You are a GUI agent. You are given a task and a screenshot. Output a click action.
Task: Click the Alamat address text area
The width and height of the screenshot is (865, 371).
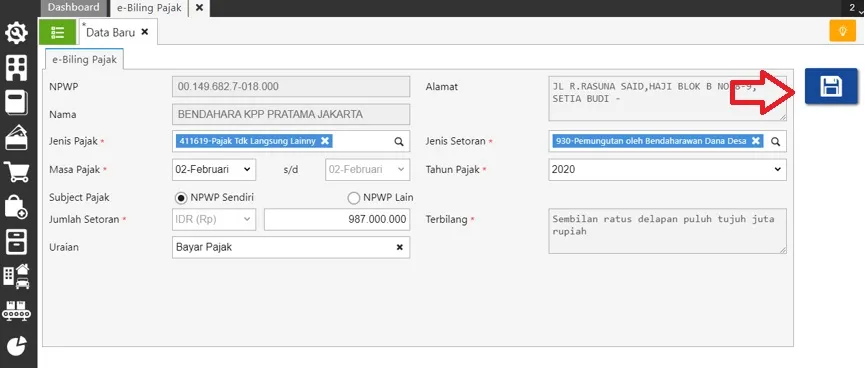pyautogui.click(x=668, y=99)
